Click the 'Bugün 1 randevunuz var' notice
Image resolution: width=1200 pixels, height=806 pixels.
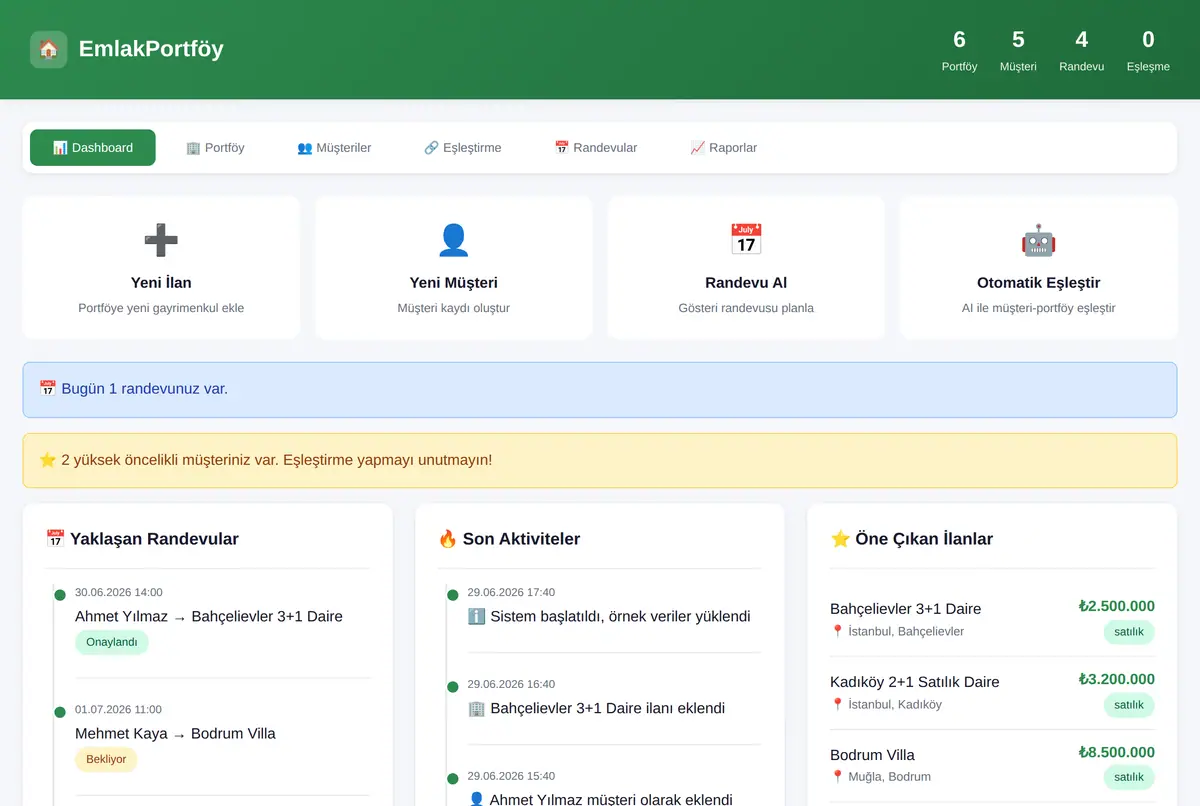[600, 389]
